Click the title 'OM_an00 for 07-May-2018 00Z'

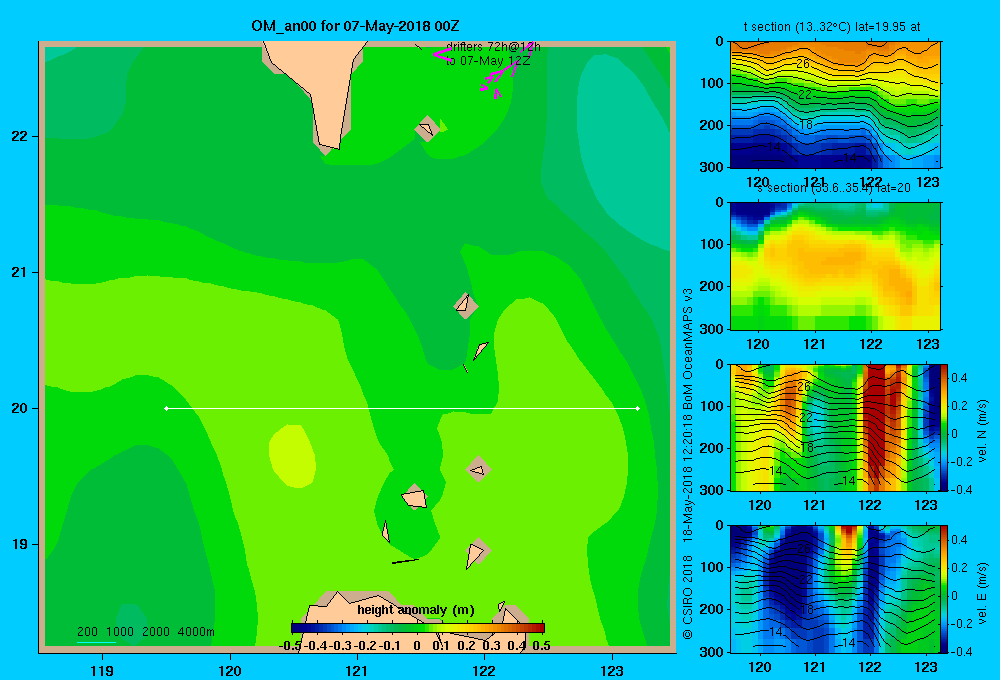tap(355, 26)
